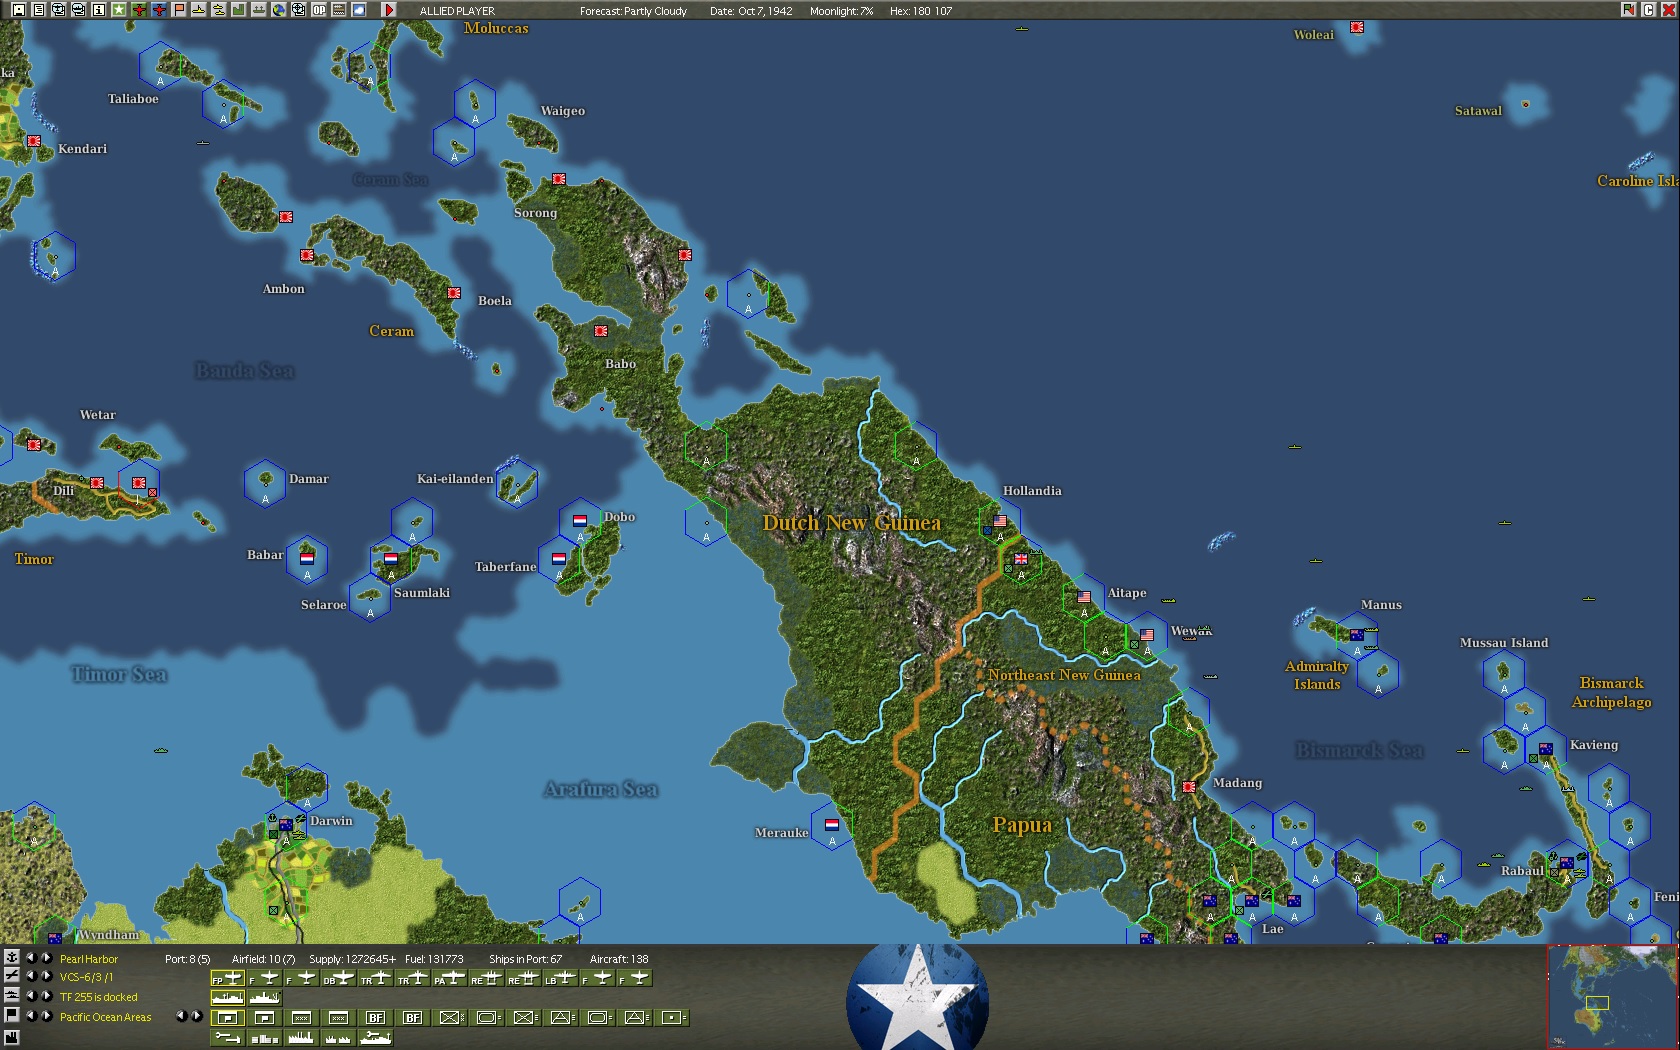Click the minimap thumbnail

[x=1612, y=997]
